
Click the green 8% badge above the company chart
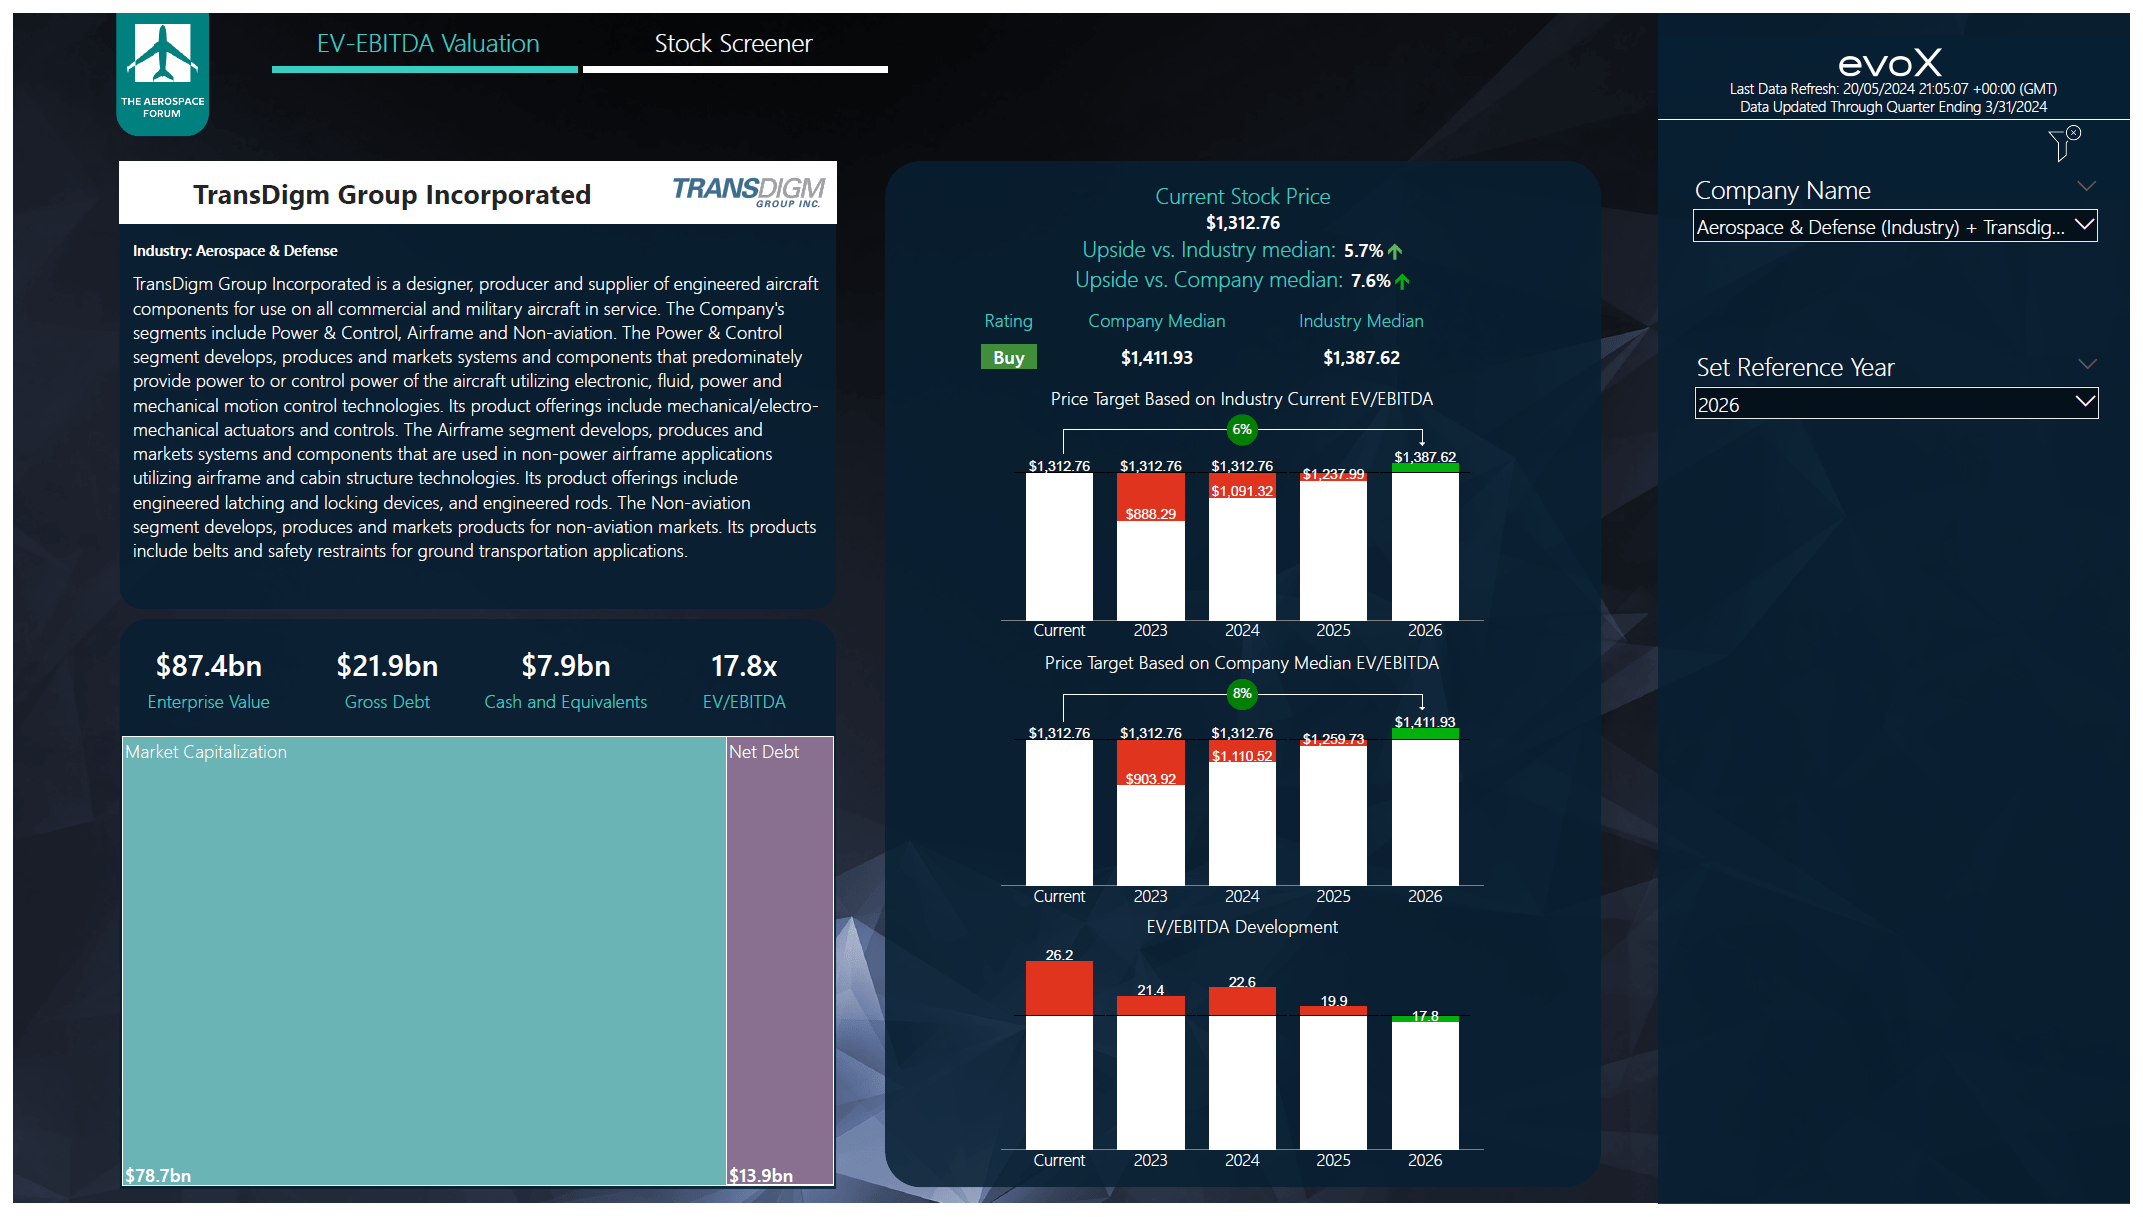[x=1242, y=693]
